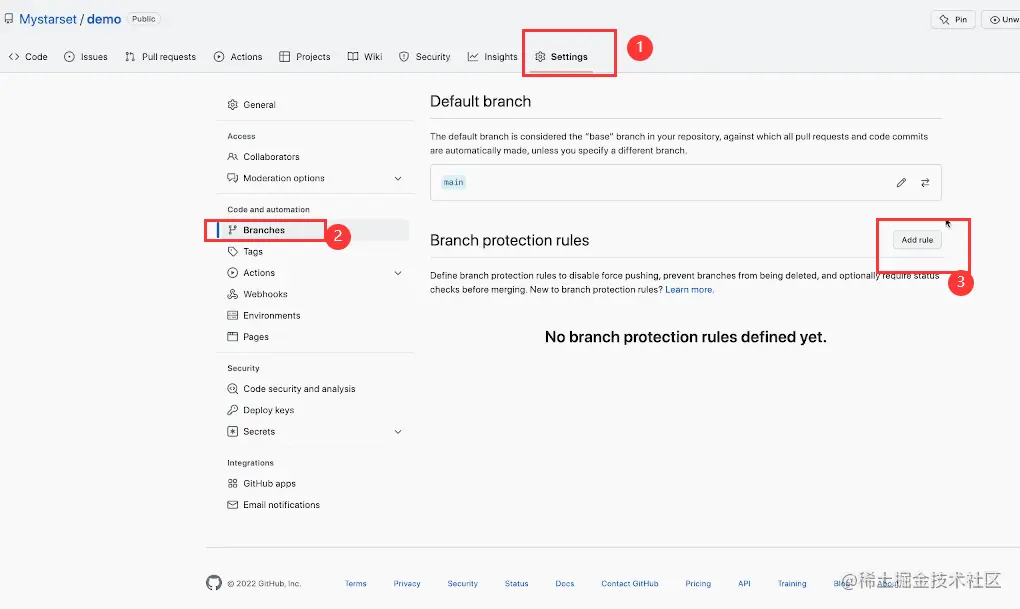The image size is (1020, 609).
Task: Open Contact GitHub footer link
Action: 630,584
